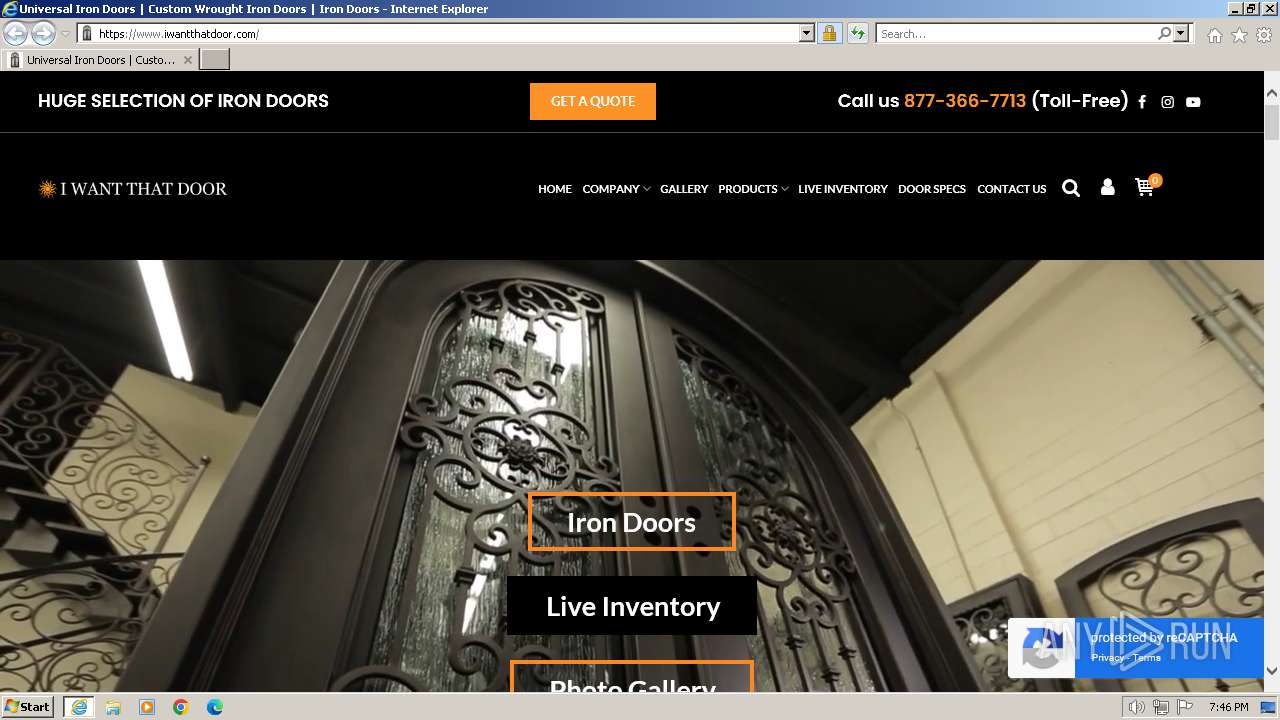The image size is (1280, 720).
Task: Refresh the page using address bar refresh icon
Action: click(x=857, y=33)
